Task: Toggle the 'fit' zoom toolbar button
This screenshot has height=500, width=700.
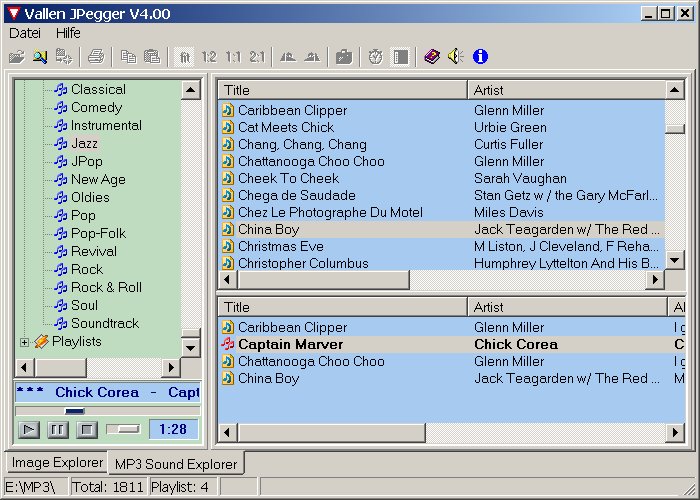Action: point(184,57)
